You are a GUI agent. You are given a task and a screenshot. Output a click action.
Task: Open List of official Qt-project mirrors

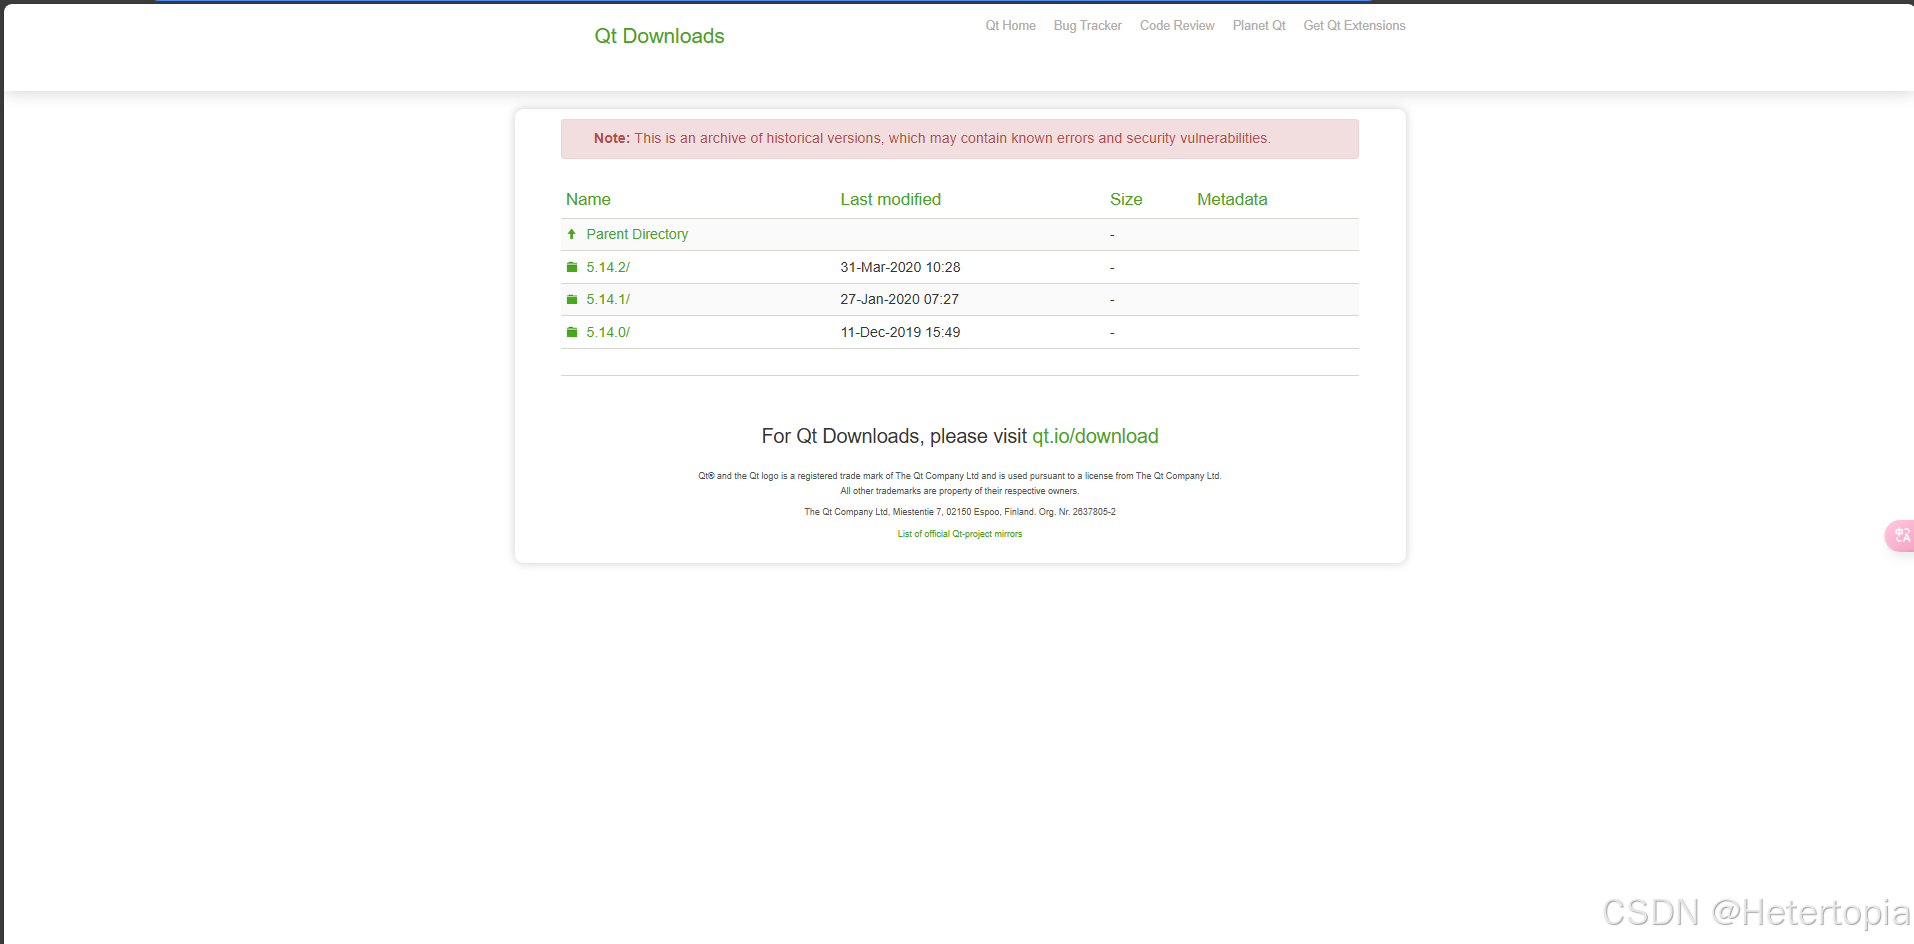pos(960,534)
